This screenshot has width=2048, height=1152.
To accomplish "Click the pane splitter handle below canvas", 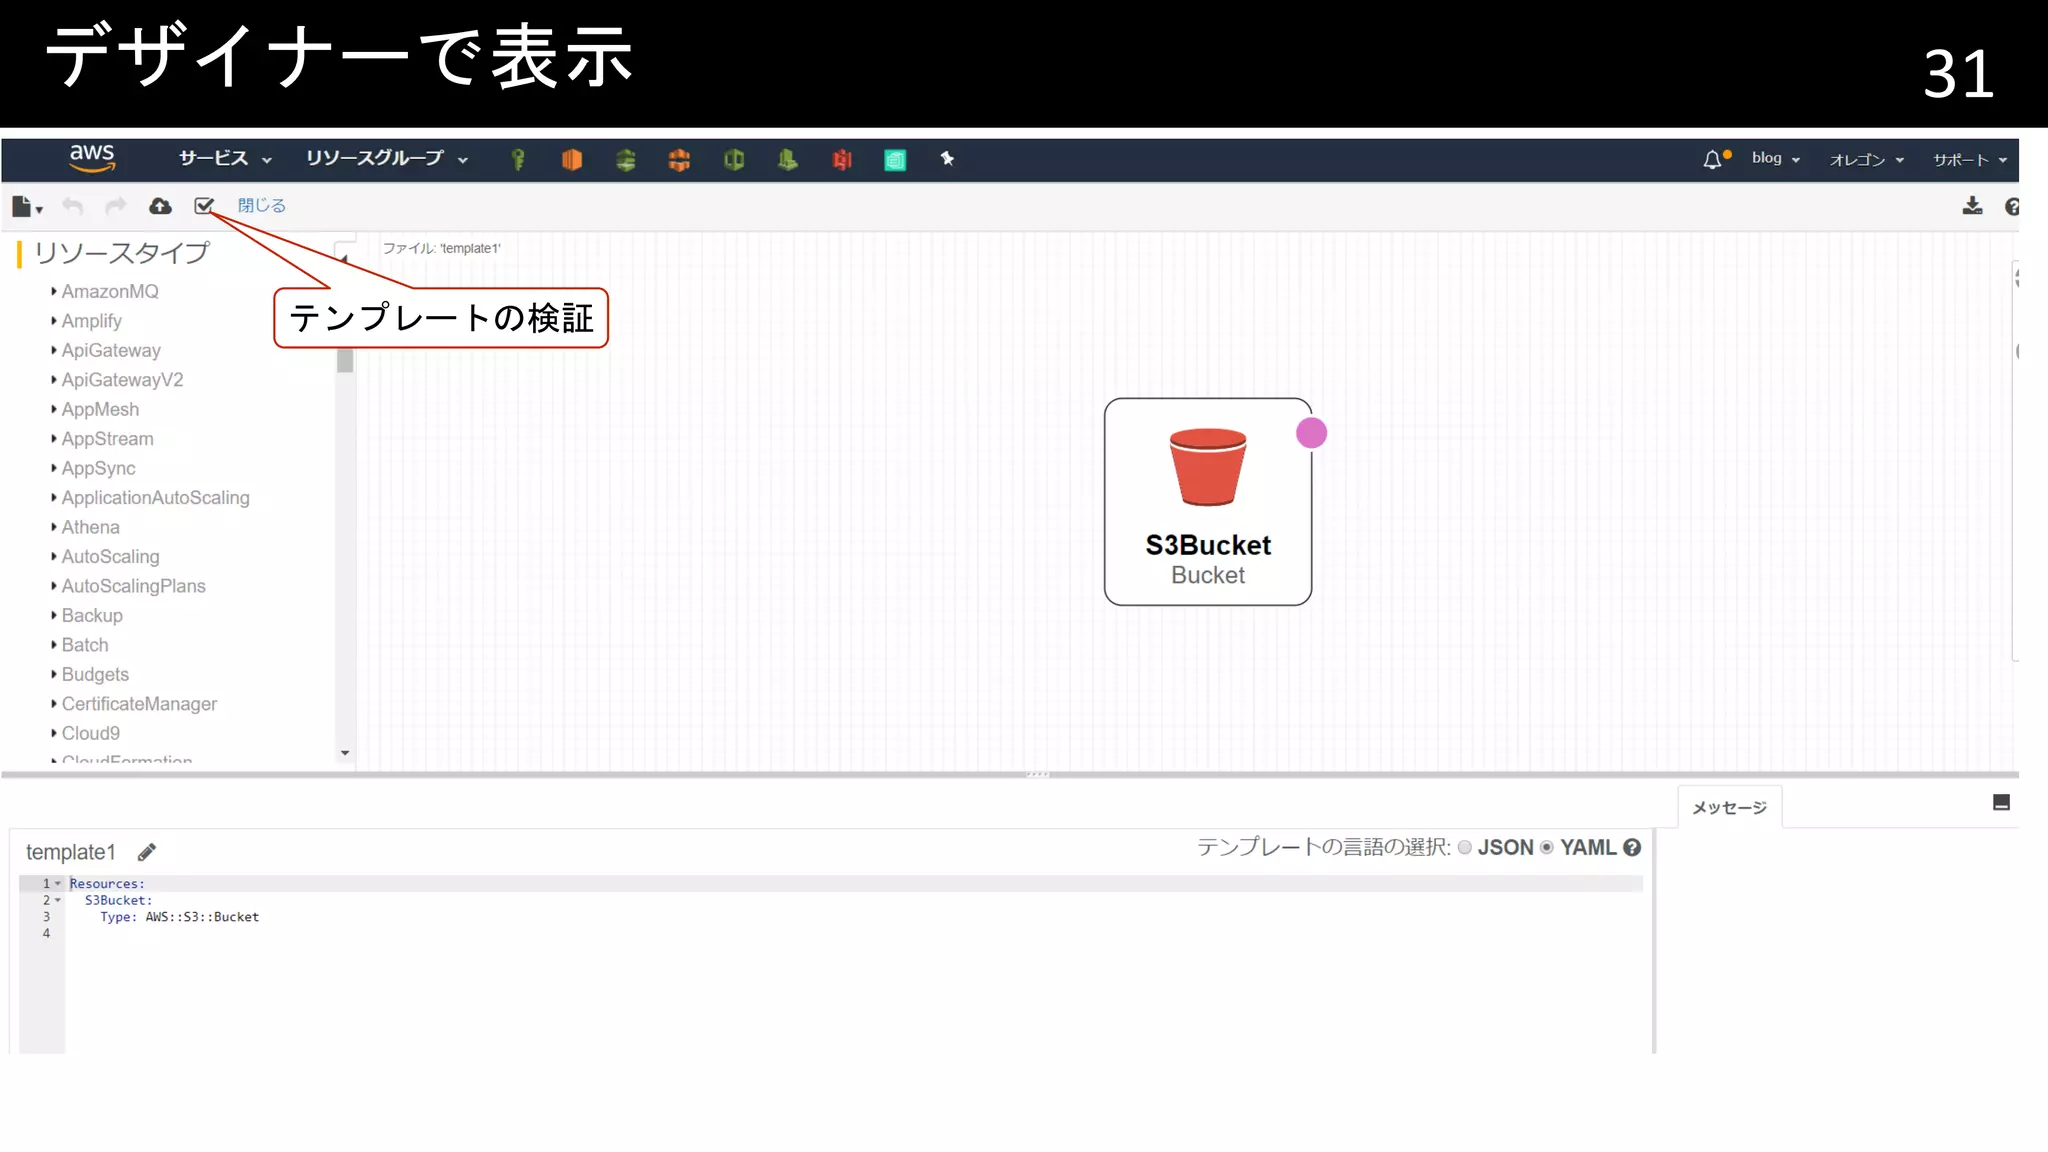I will 1037,774.
